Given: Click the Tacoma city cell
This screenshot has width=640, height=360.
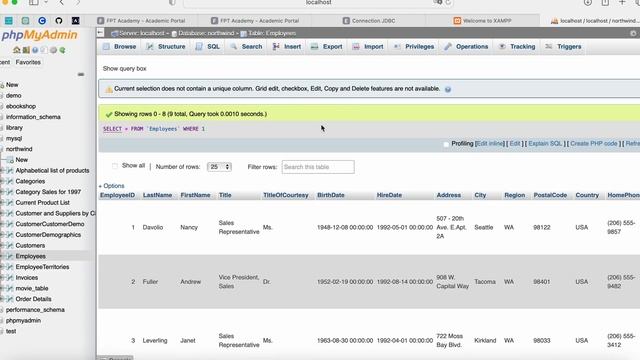Looking at the screenshot, I should tap(485, 282).
